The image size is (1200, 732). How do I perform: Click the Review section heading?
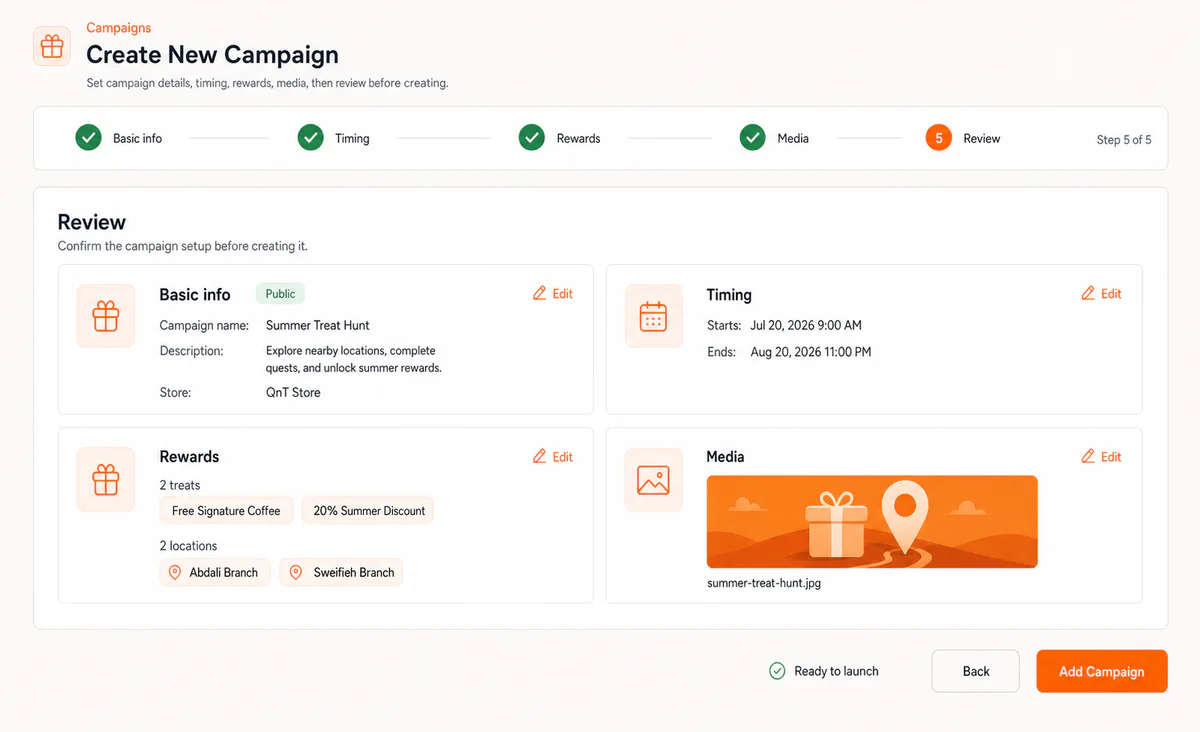tap(92, 222)
